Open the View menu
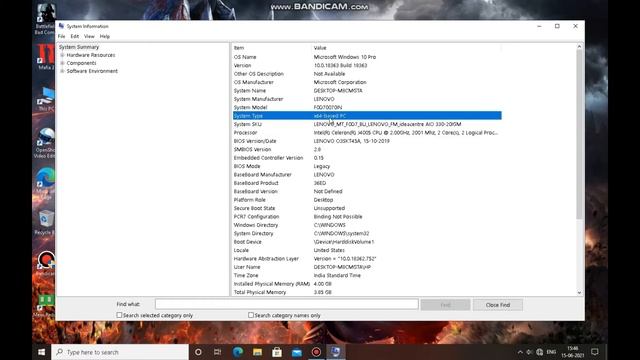Image resolution: width=640 pixels, height=360 pixels. coord(89,36)
